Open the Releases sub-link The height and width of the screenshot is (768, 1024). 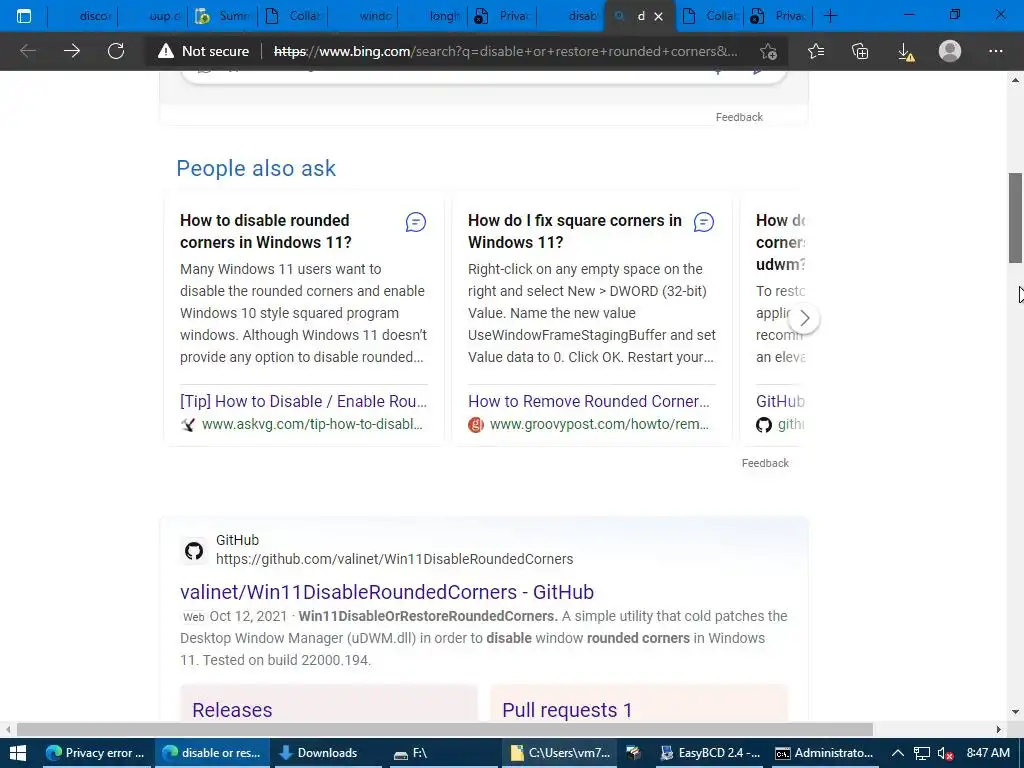pos(232,710)
